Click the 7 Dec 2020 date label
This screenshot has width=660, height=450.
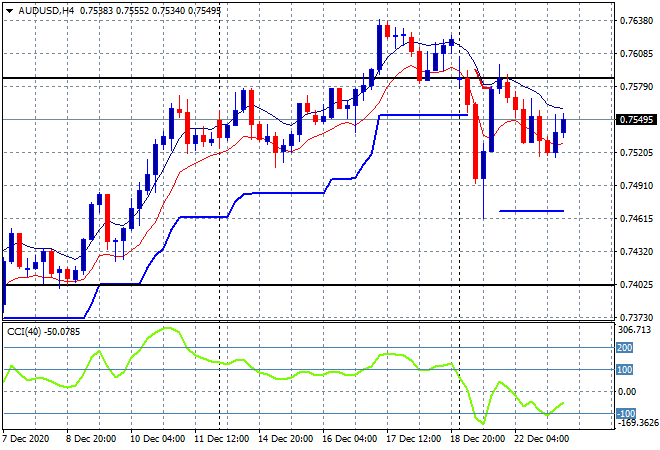click(x=26, y=439)
